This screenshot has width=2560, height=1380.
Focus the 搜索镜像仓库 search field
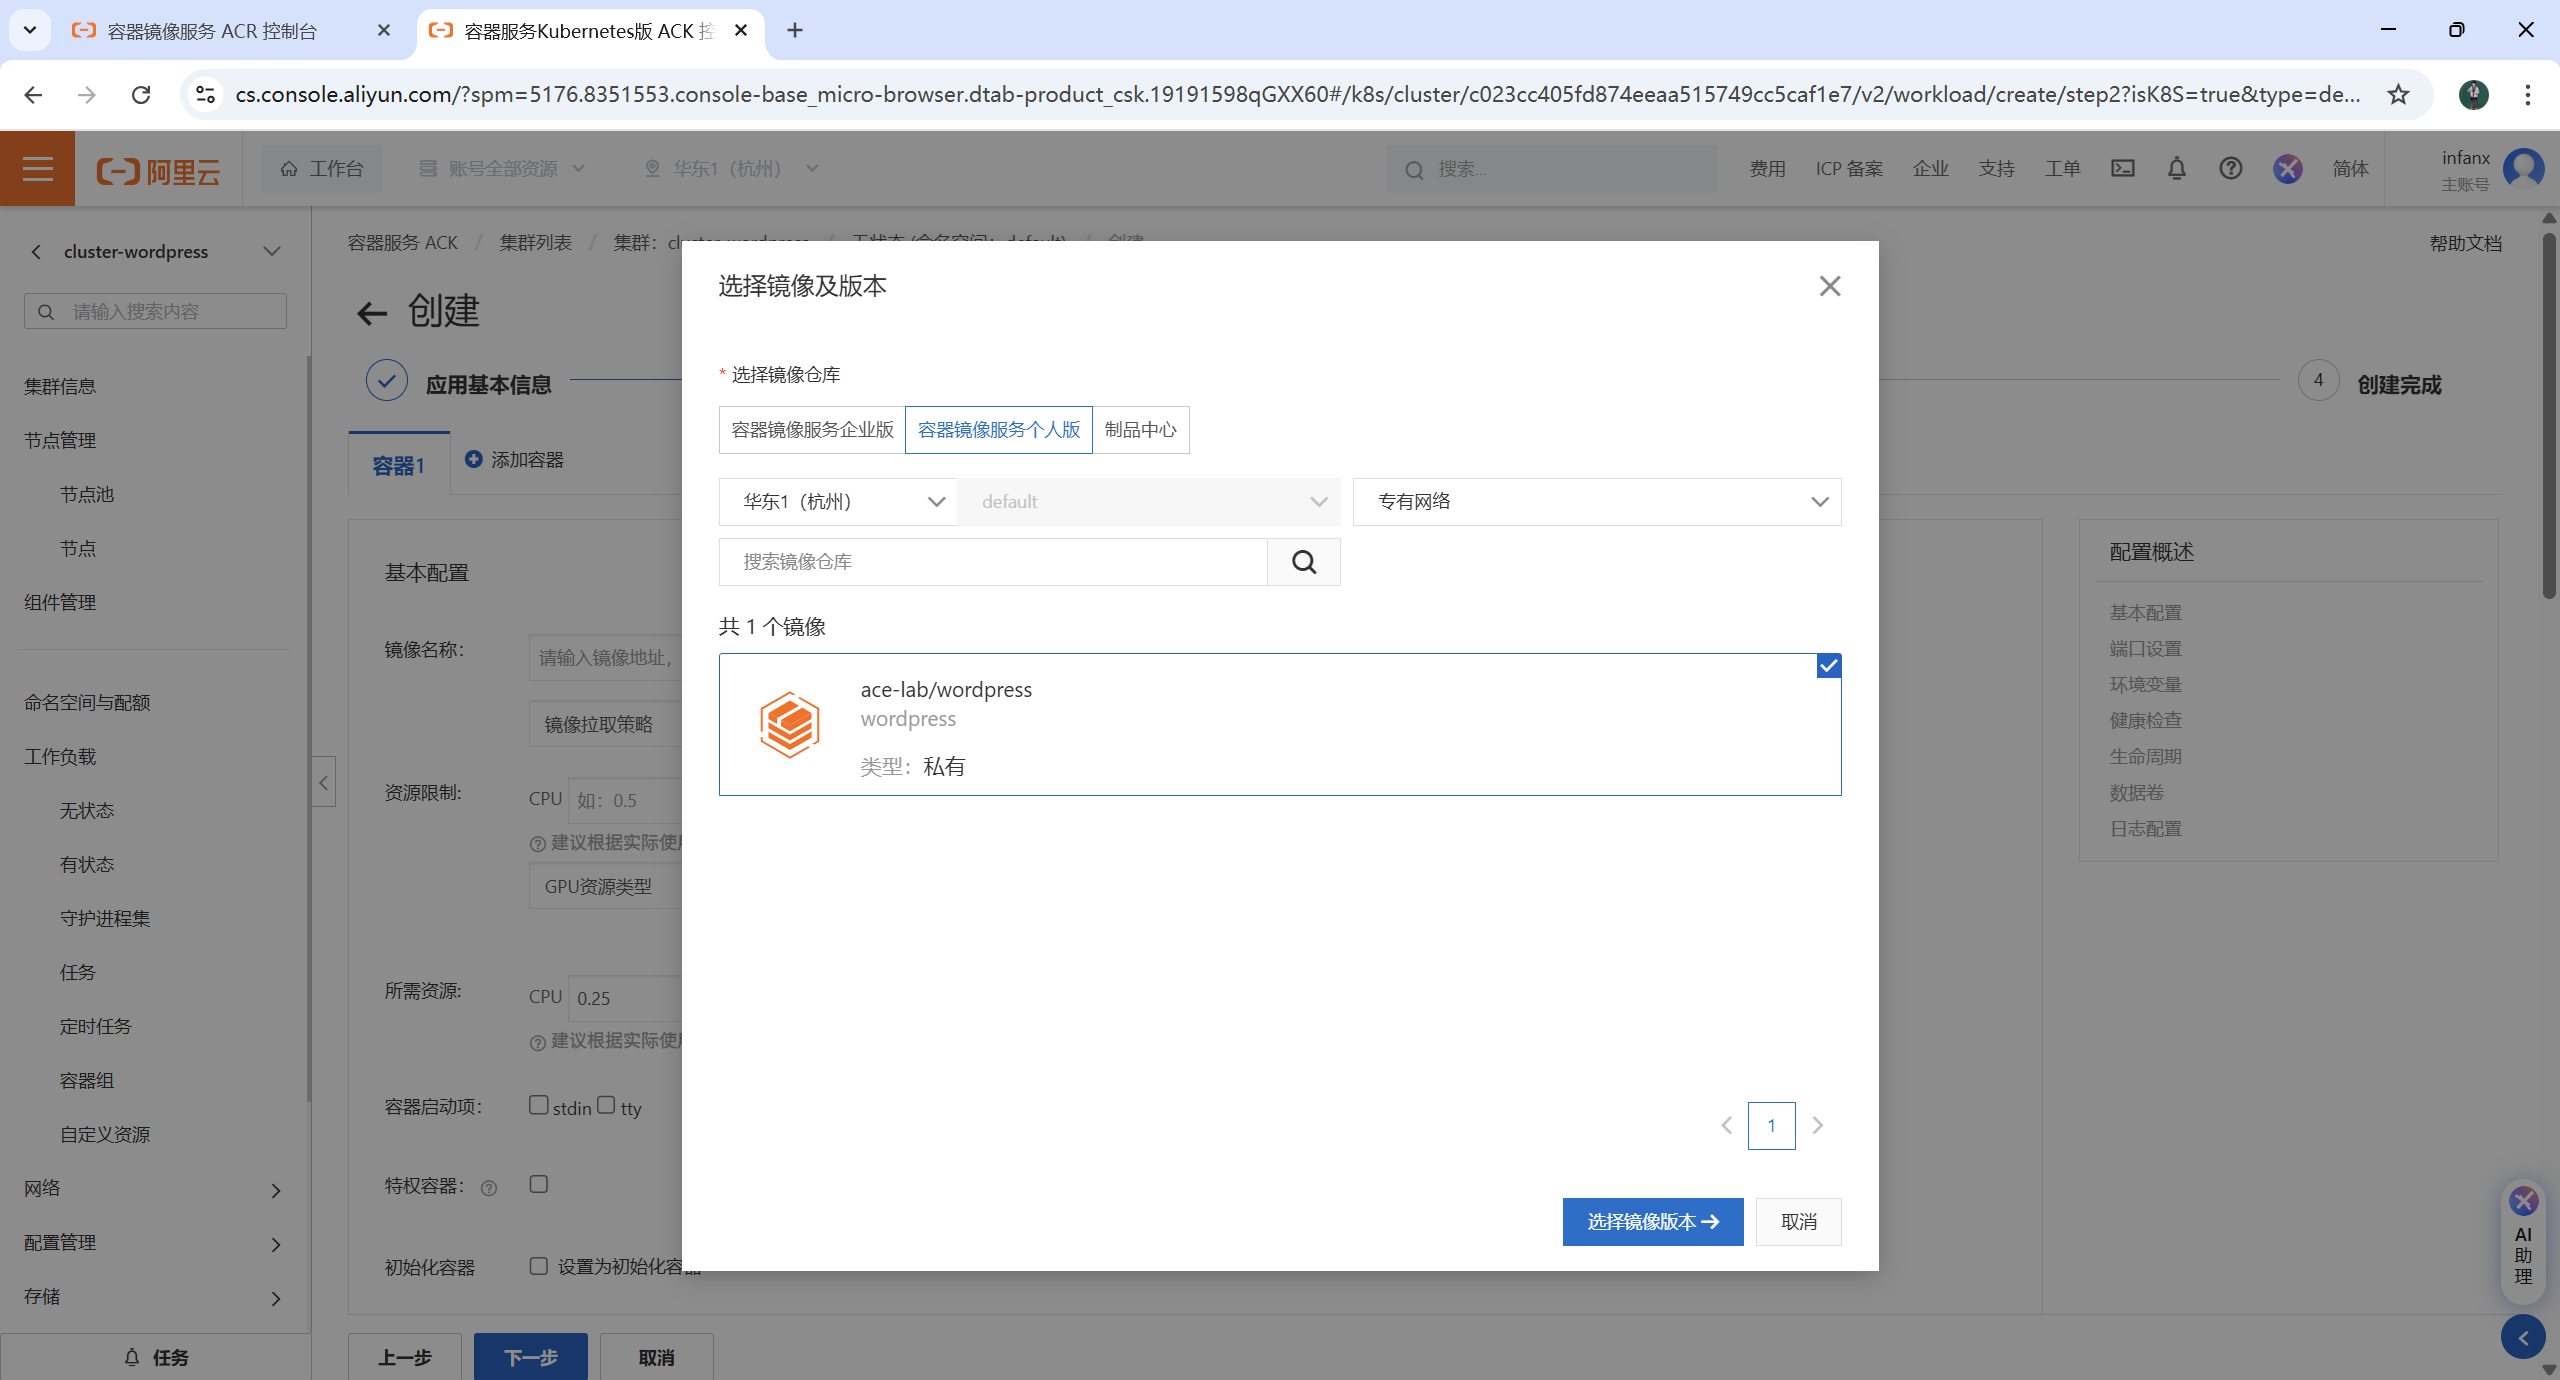tap(993, 562)
